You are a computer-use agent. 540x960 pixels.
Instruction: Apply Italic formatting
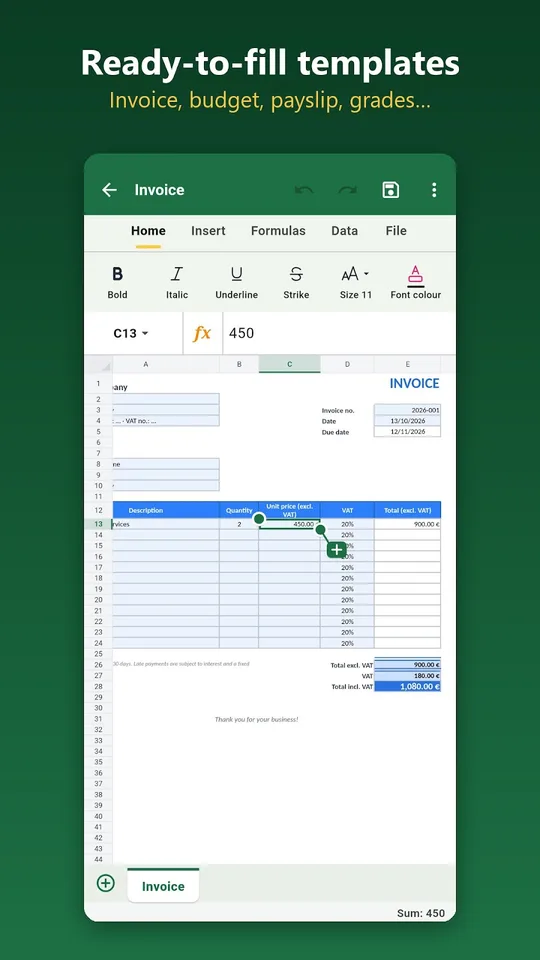click(x=177, y=282)
